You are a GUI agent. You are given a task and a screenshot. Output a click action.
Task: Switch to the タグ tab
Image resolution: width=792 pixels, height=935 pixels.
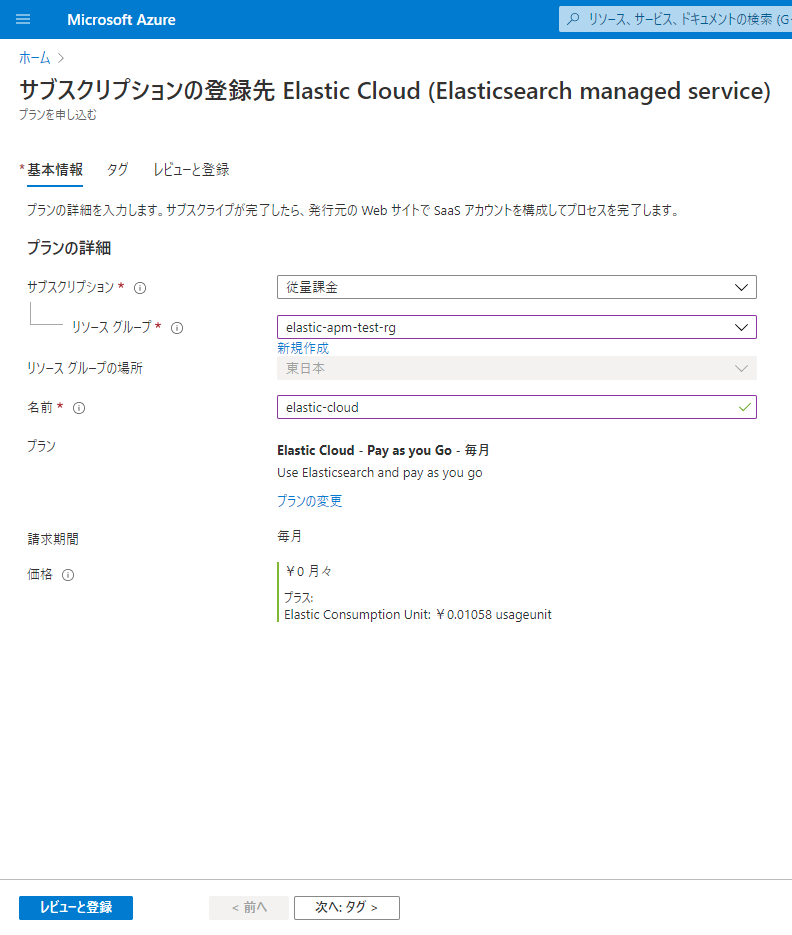(x=117, y=170)
